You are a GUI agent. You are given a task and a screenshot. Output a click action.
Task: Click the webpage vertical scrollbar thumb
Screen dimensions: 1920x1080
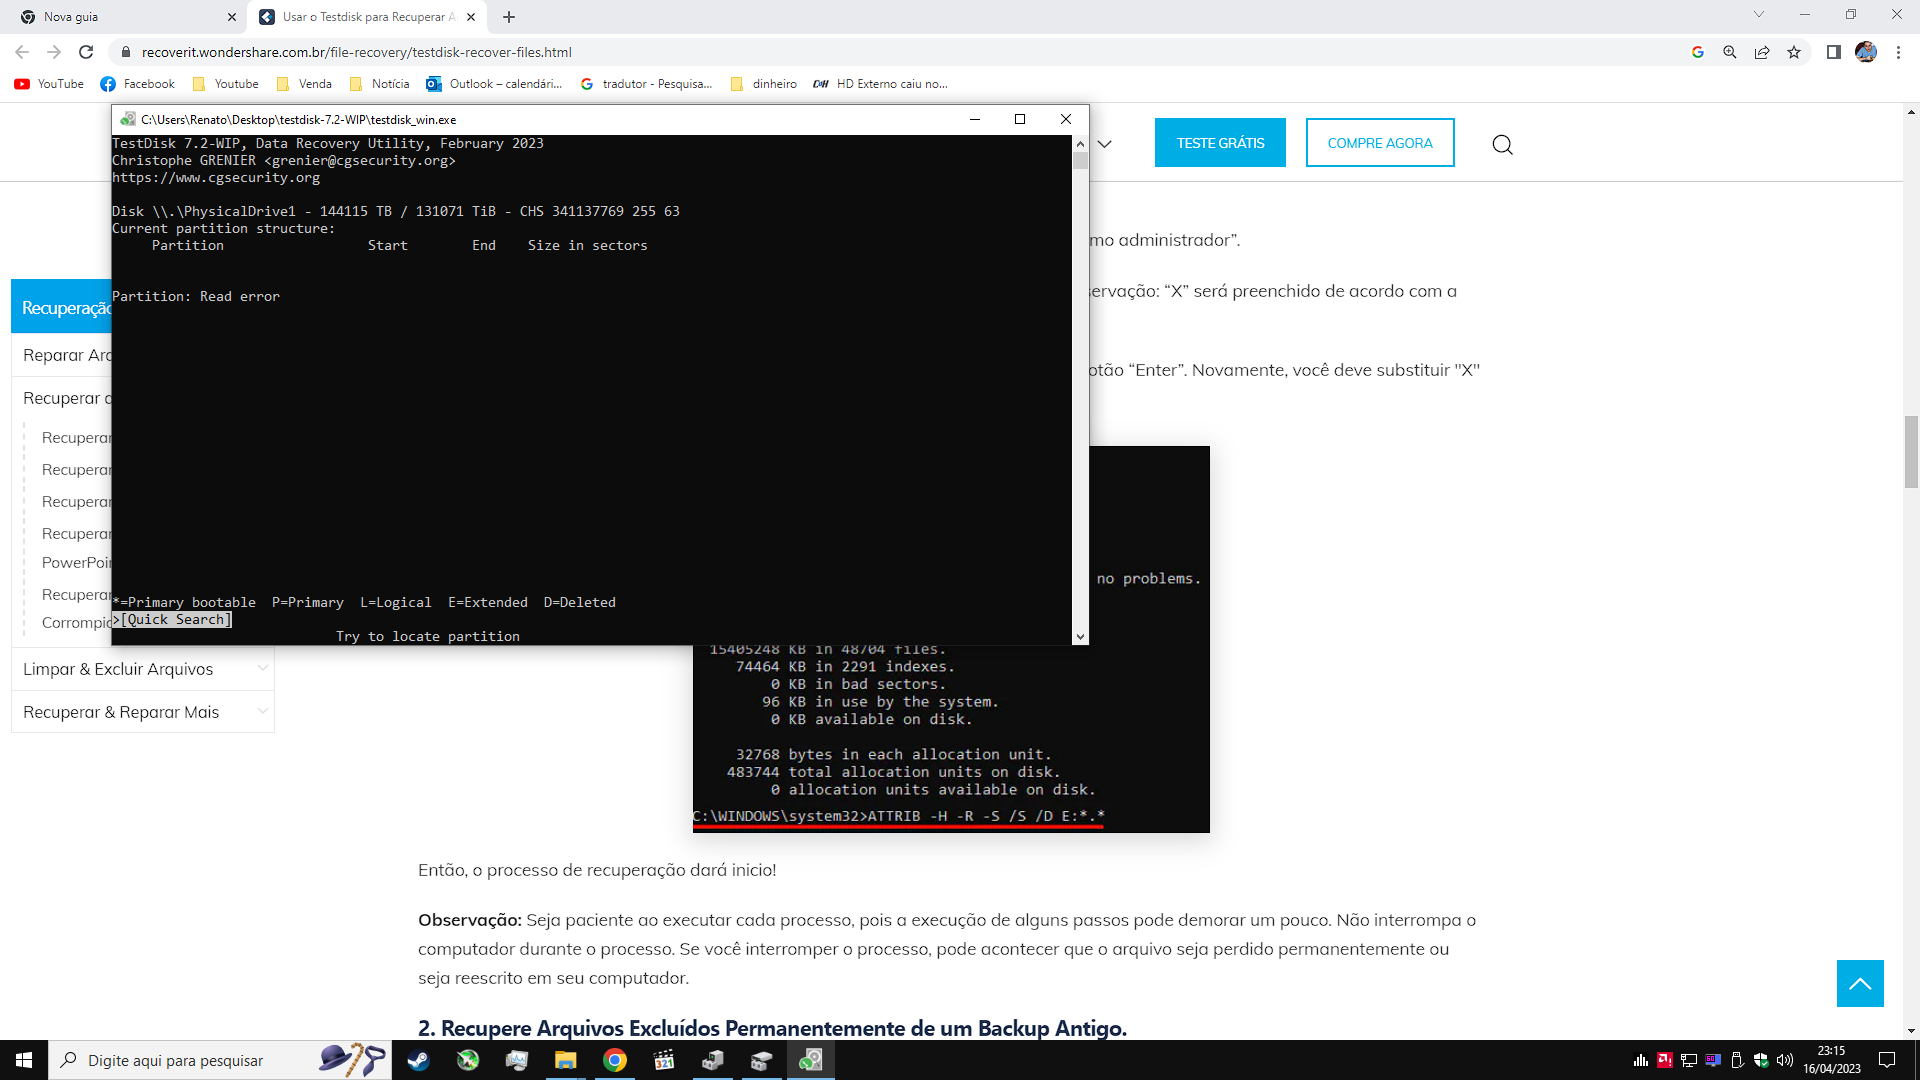tap(1911, 451)
